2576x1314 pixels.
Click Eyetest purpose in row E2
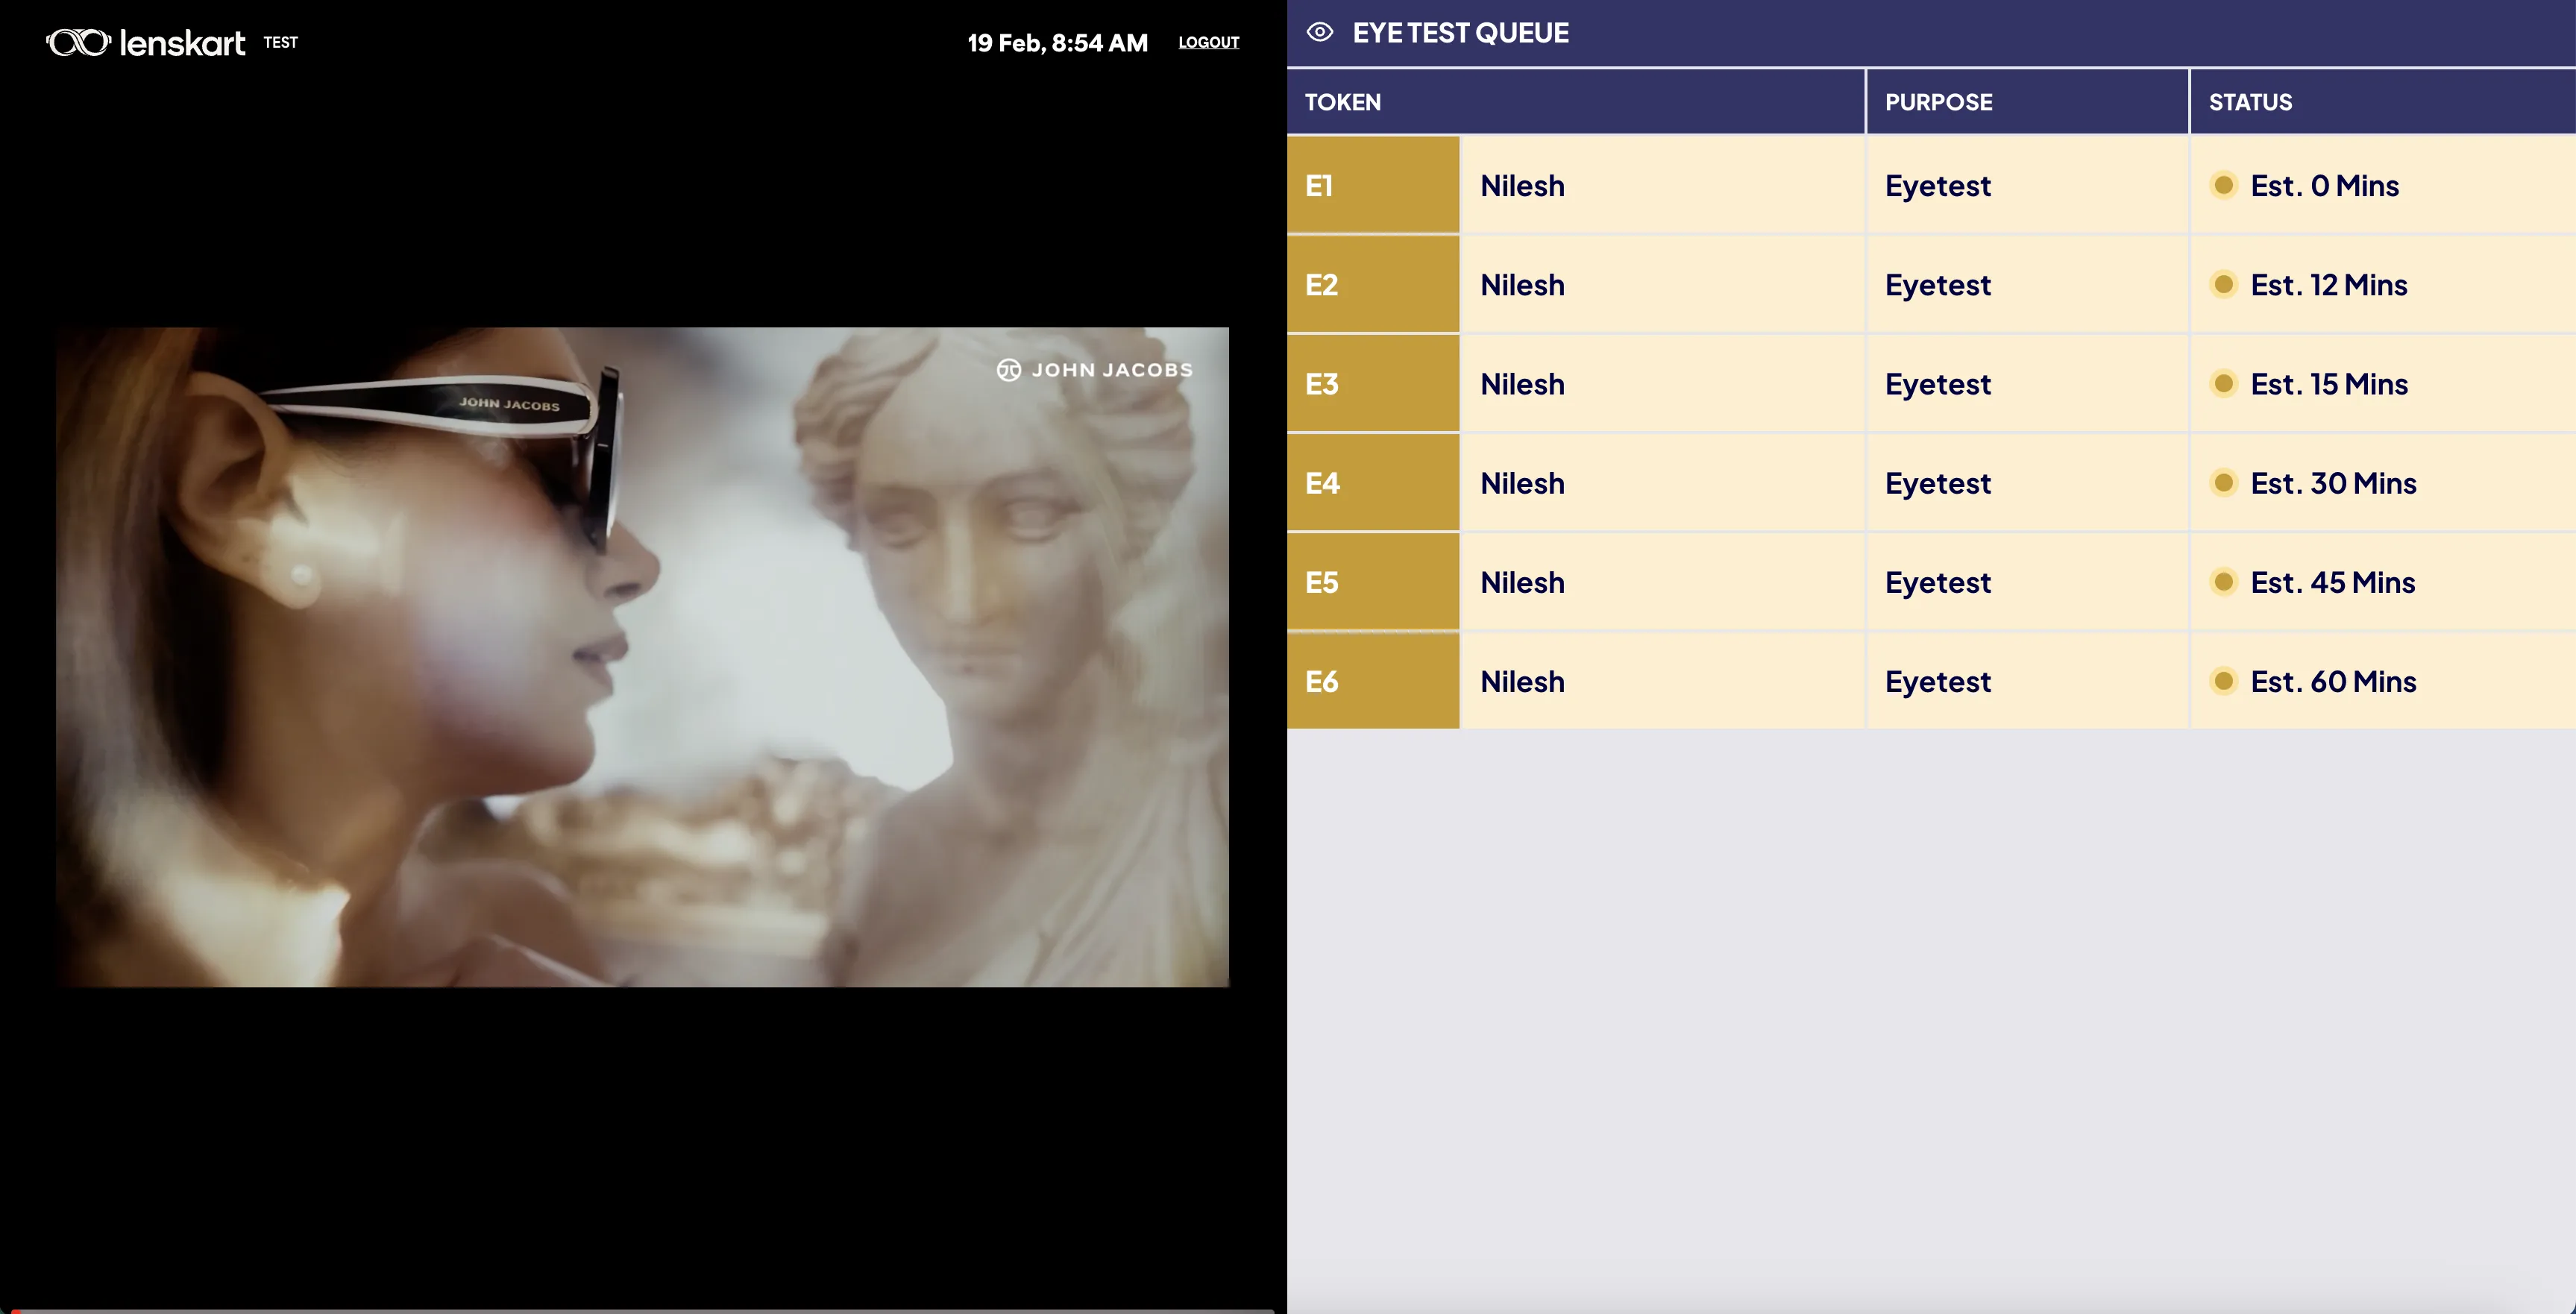tap(1938, 286)
